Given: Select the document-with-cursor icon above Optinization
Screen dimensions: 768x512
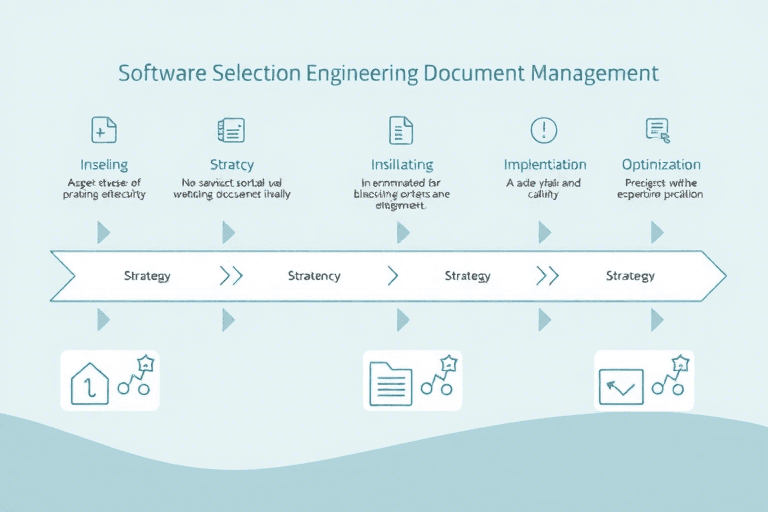Looking at the screenshot, I should pyautogui.click(x=657, y=129).
